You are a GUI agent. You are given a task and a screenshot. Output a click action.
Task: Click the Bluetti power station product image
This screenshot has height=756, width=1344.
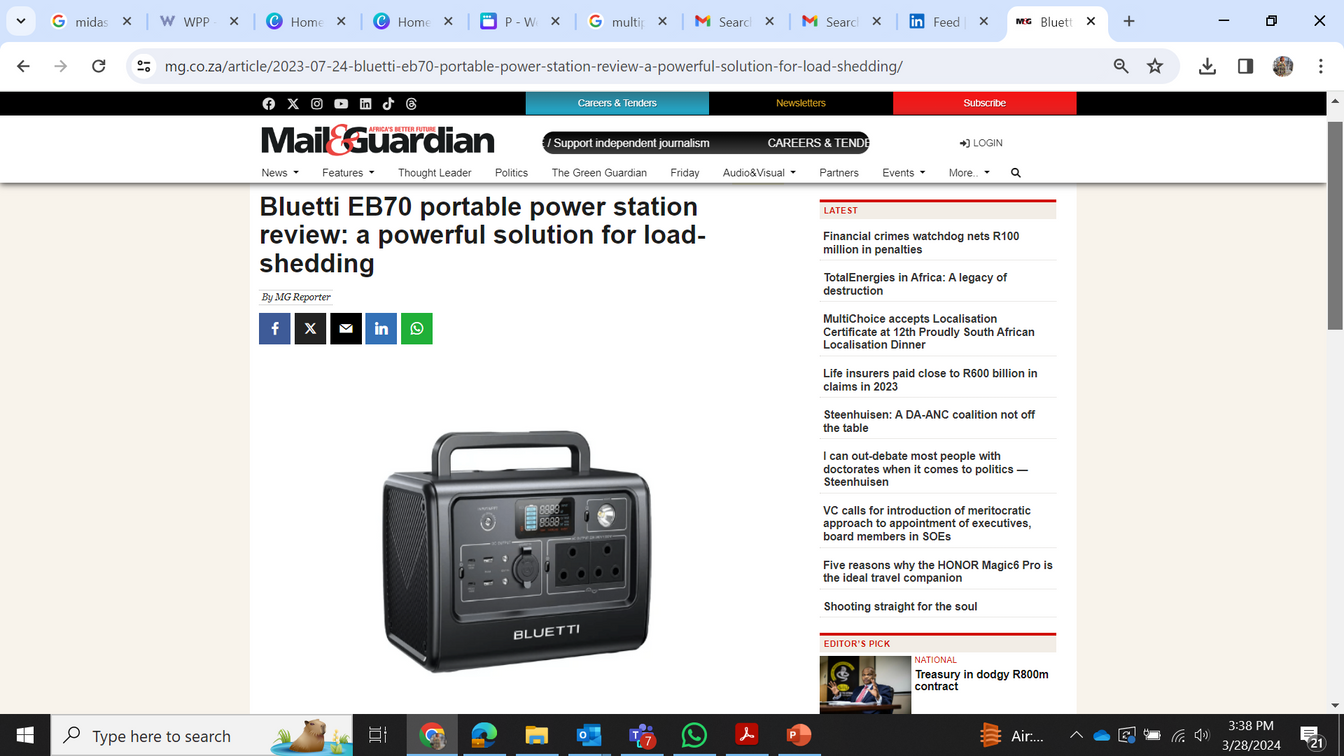517,552
